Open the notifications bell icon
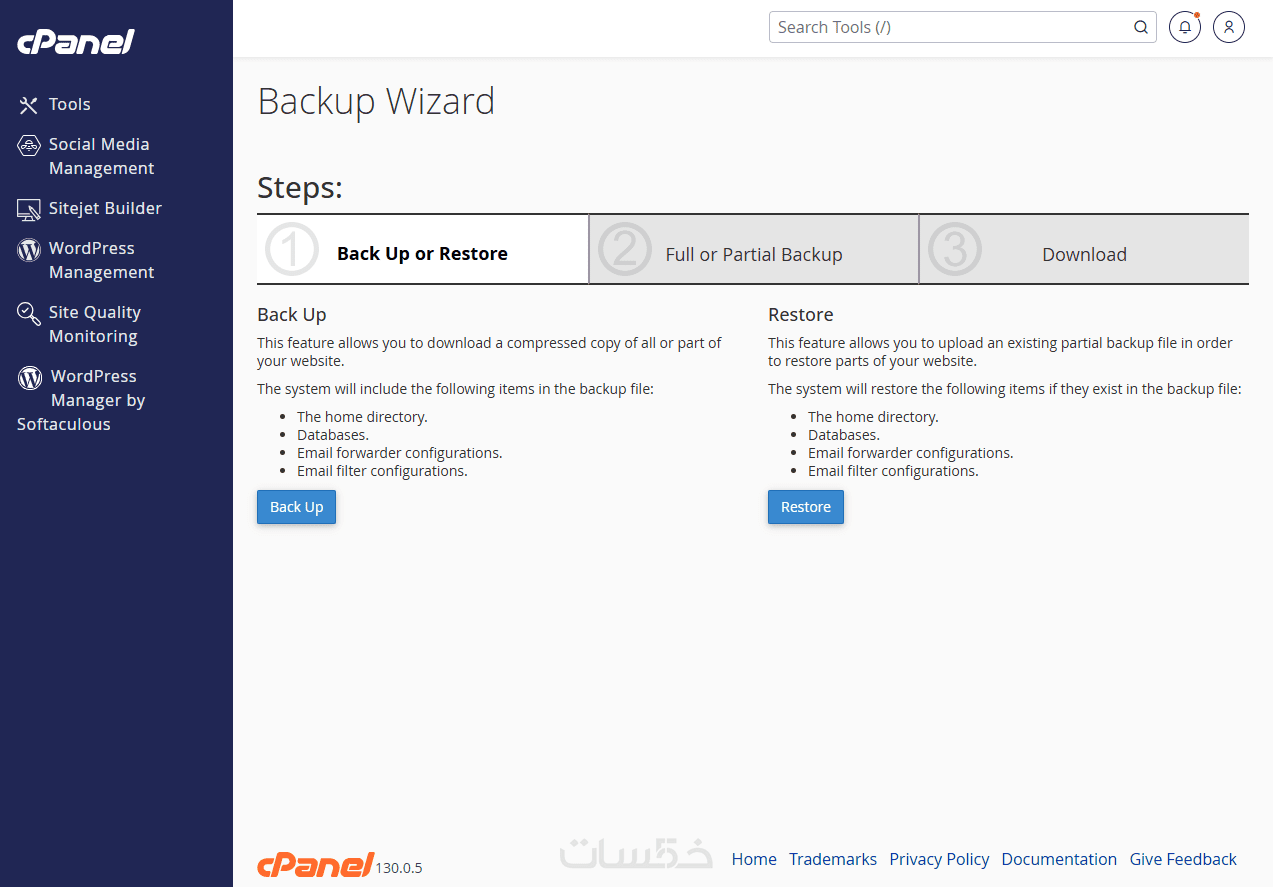Viewport: 1273px width, 887px height. tap(1184, 27)
